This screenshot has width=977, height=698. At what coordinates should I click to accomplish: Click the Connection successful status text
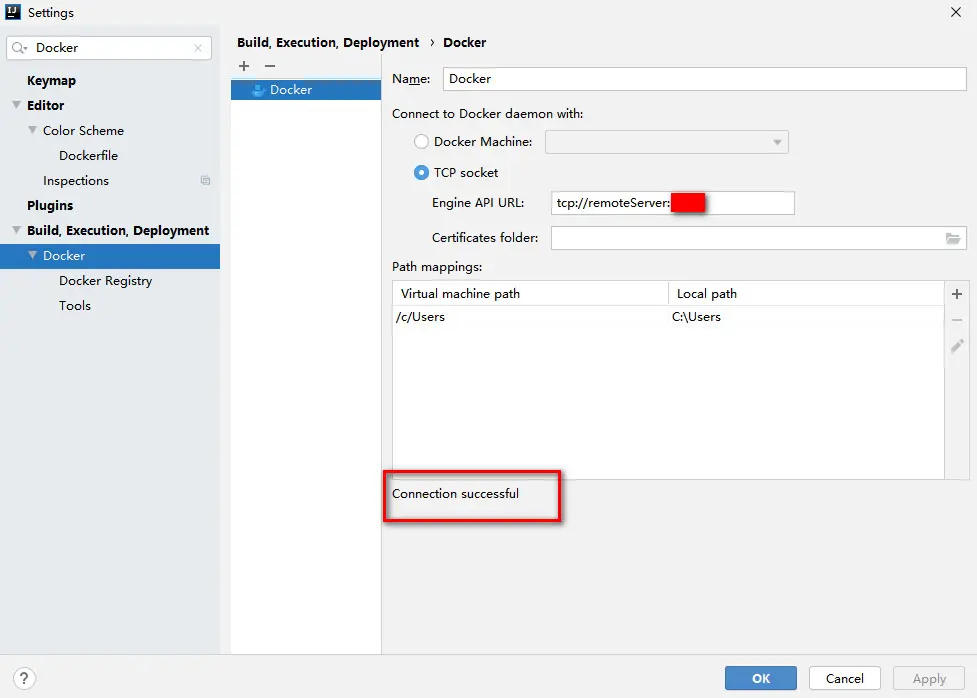pyautogui.click(x=455, y=494)
